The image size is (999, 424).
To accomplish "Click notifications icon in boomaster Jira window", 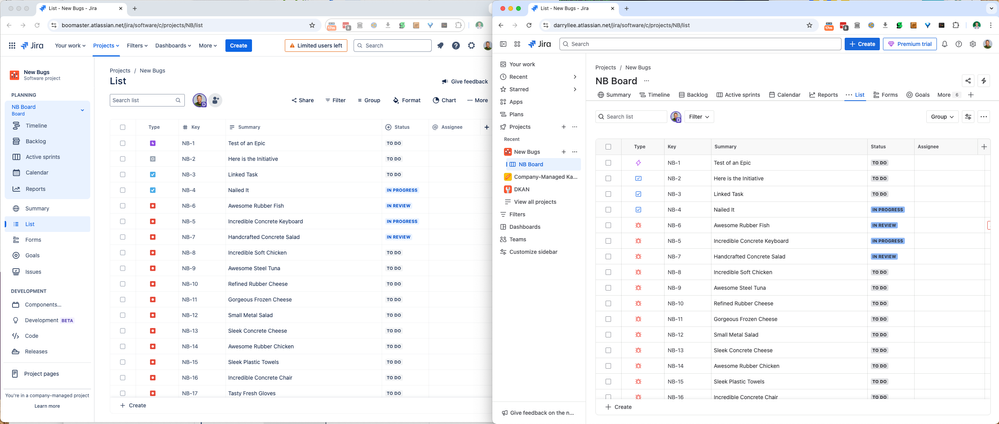I will pyautogui.click(x=440, y=46).
